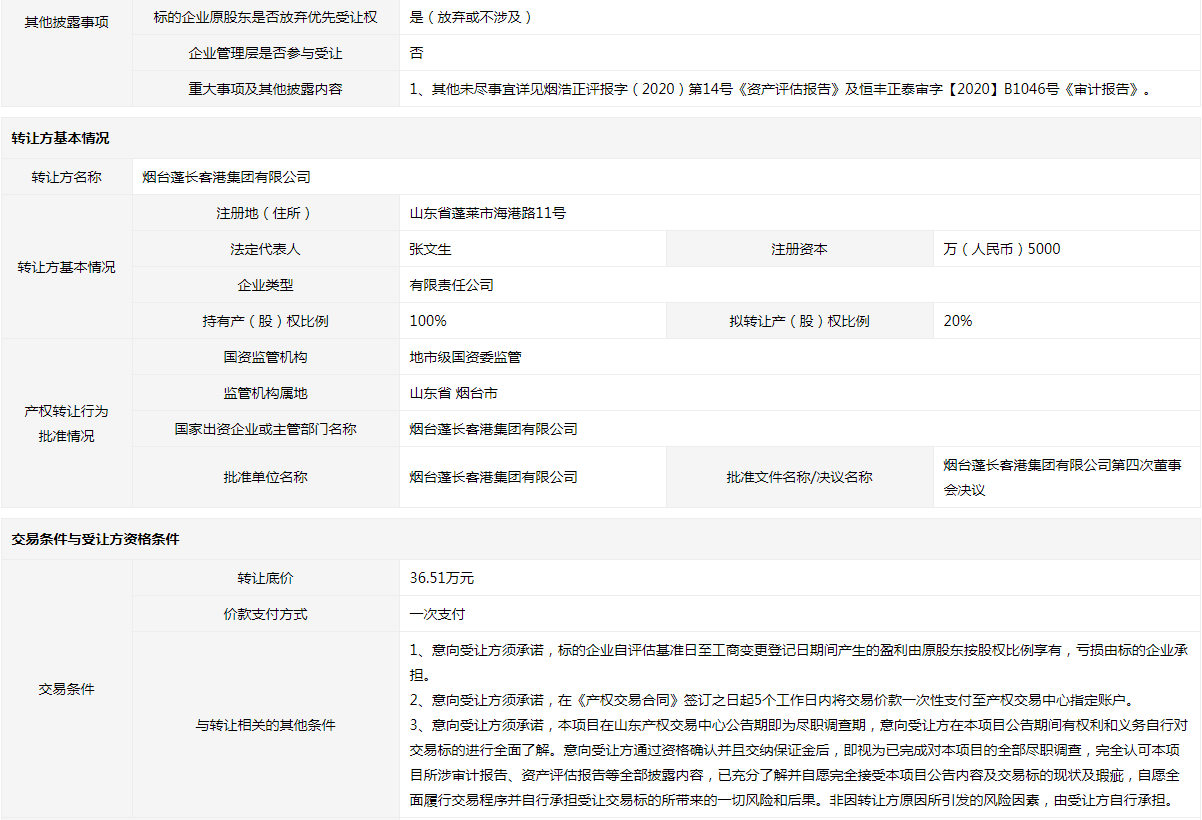Click the value 第四次董事会决议
This screenshot has width=1202, height=820.
pyautogui.click(x=1062, y=477)
